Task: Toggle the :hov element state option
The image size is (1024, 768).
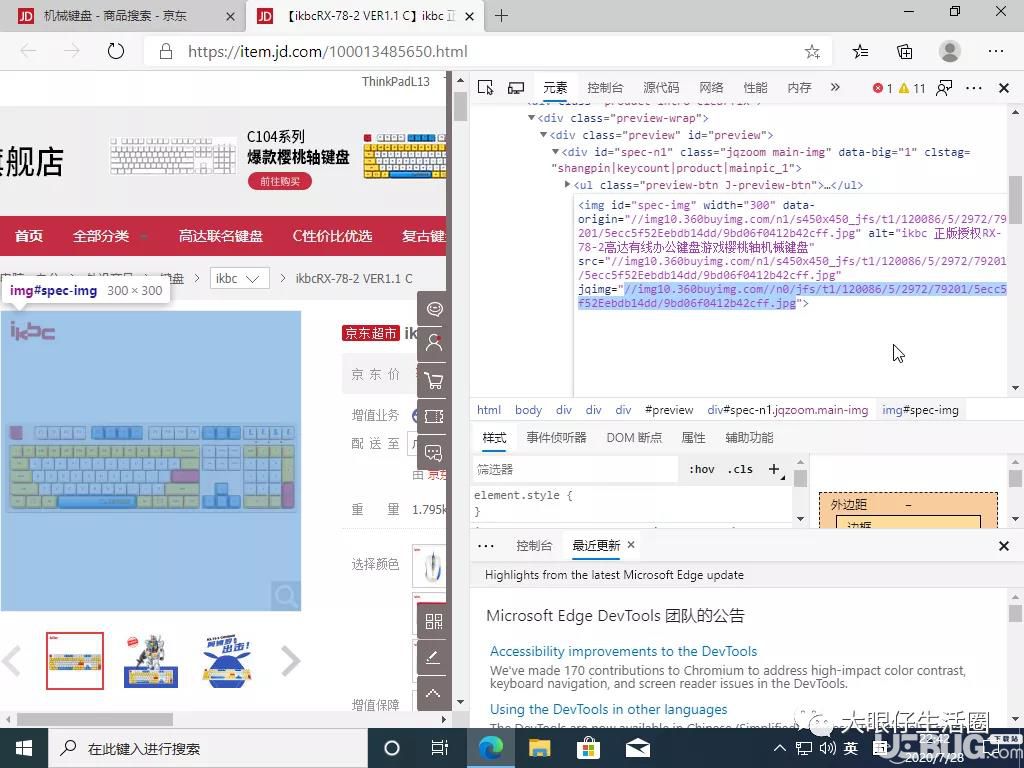Action: pos(702,469)
